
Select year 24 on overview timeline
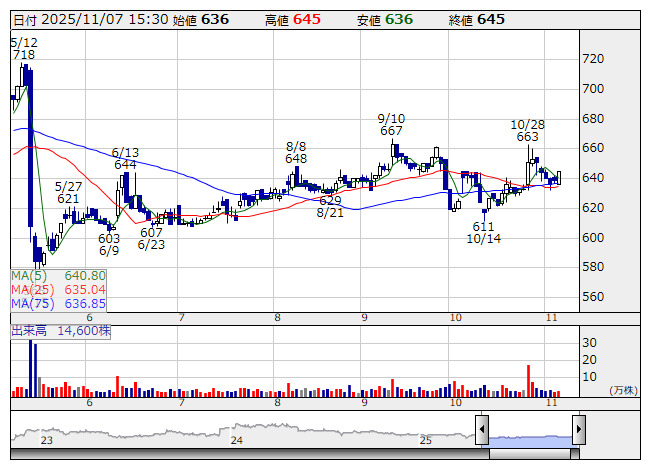[236, 440]
